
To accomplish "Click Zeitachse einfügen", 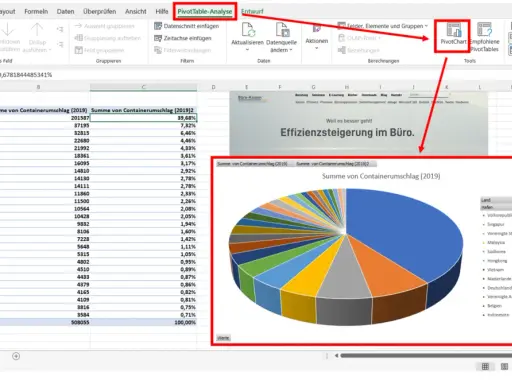I will click(x=183, y=38).
